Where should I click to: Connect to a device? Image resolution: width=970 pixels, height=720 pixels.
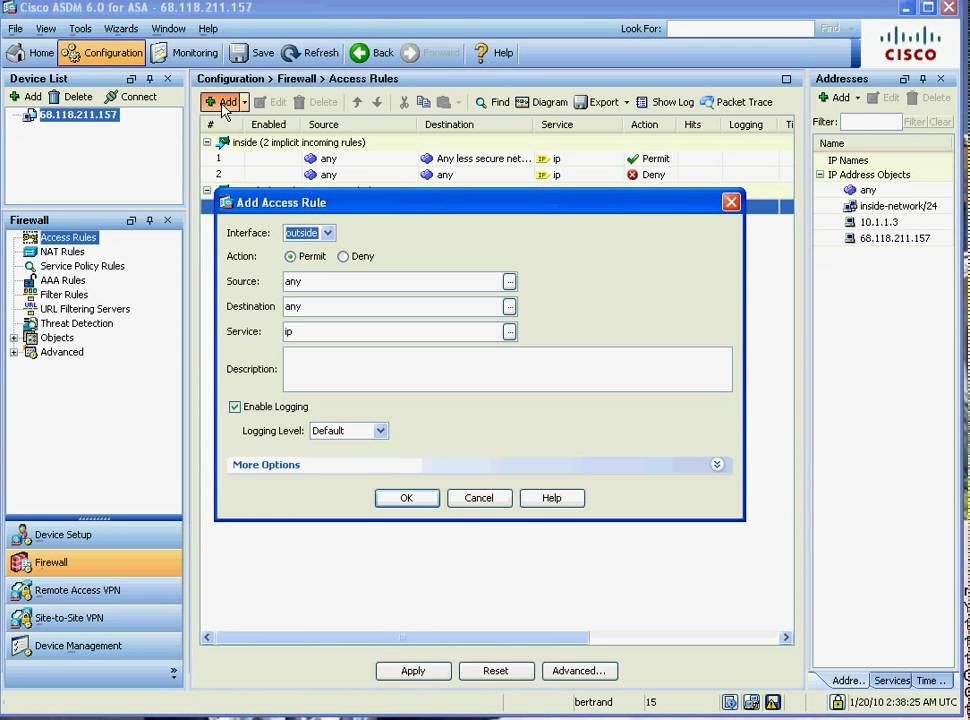coord(131,96)
